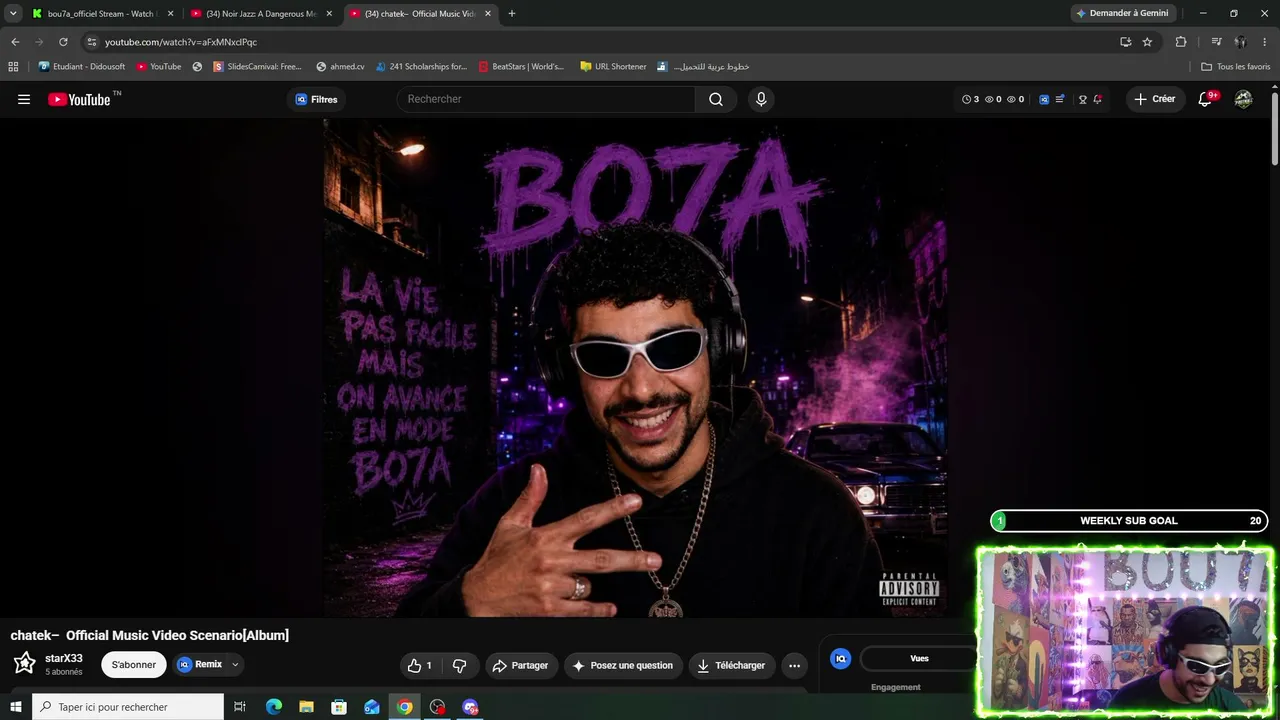The width and height of the screenshot is (1280, 720).
Task: Open starX33 channel avatar
Action: pyautogui.click(x=24, y=663)
